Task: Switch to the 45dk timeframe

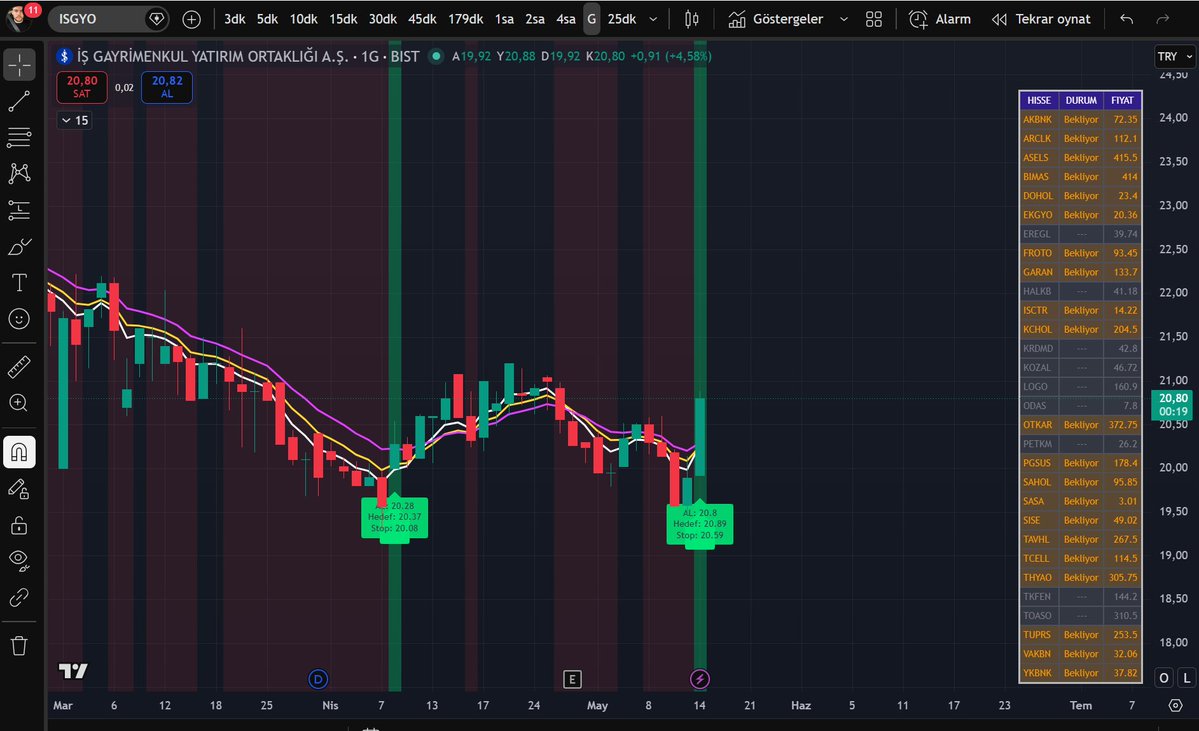Action: pyautogui.click(x=421, y=19)
